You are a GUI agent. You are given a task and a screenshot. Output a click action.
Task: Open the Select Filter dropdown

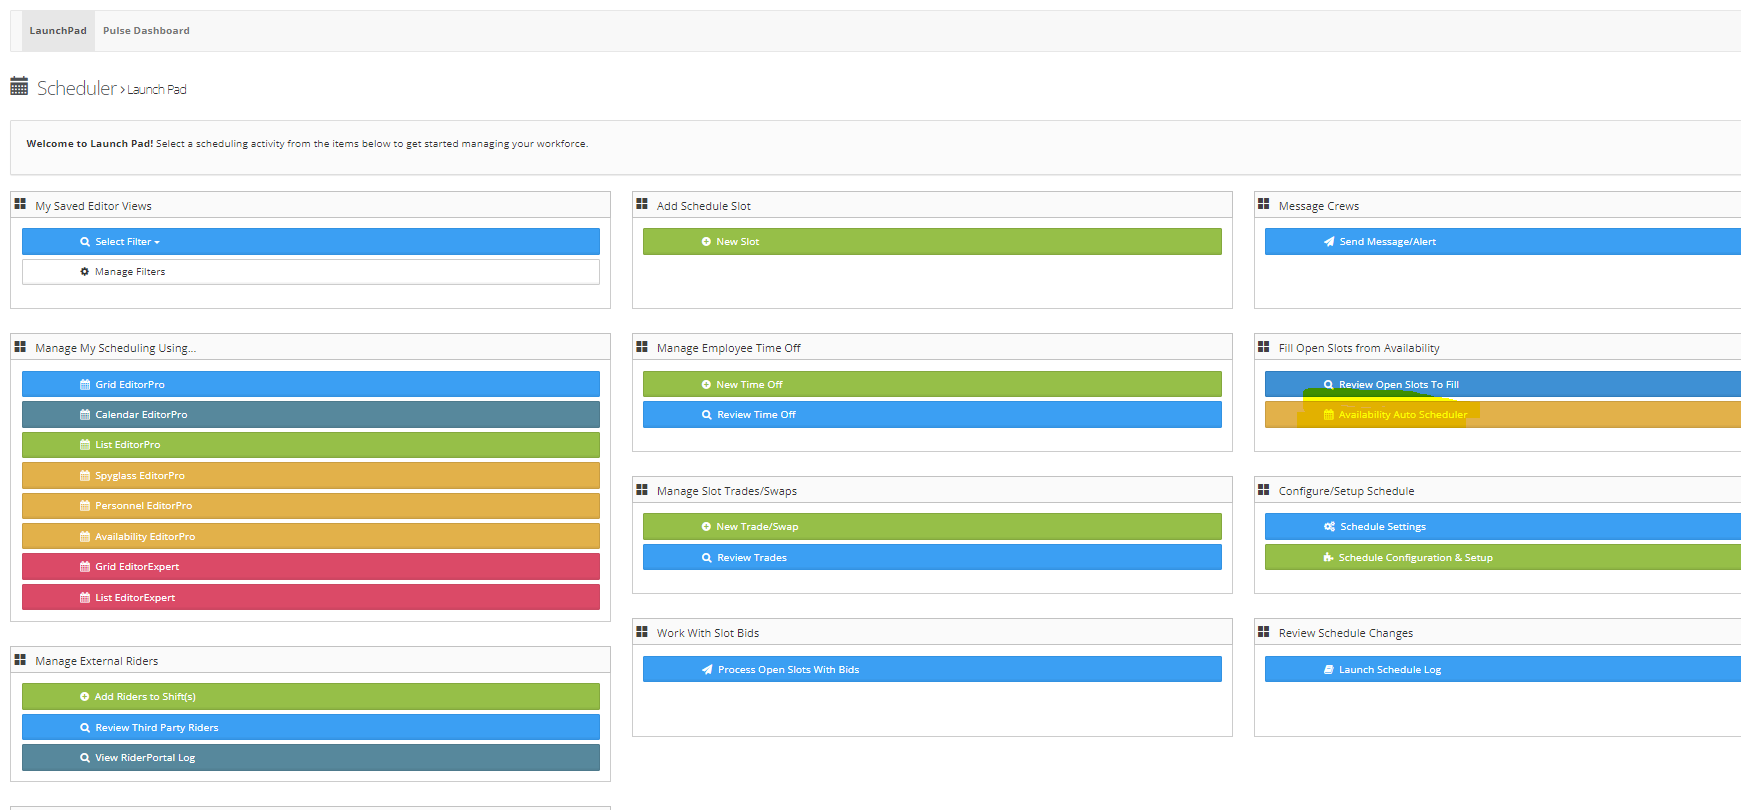click(310, 242)
